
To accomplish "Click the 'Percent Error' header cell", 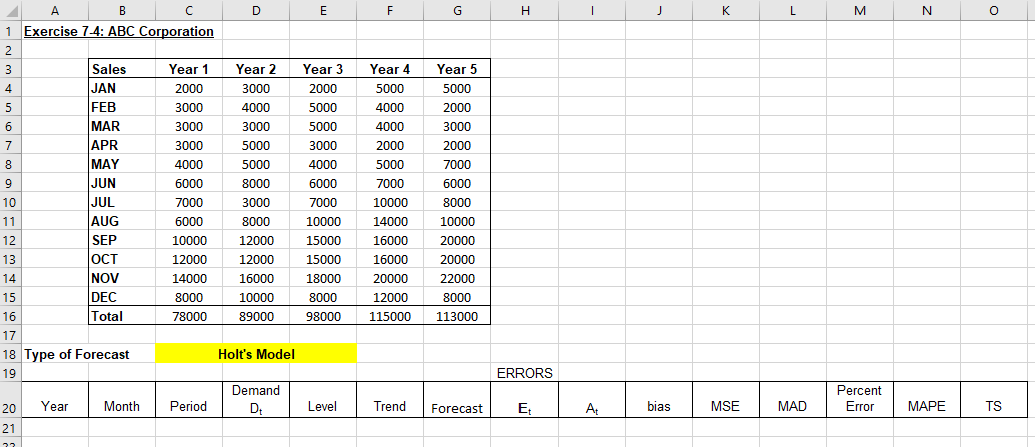I will 859,399.
